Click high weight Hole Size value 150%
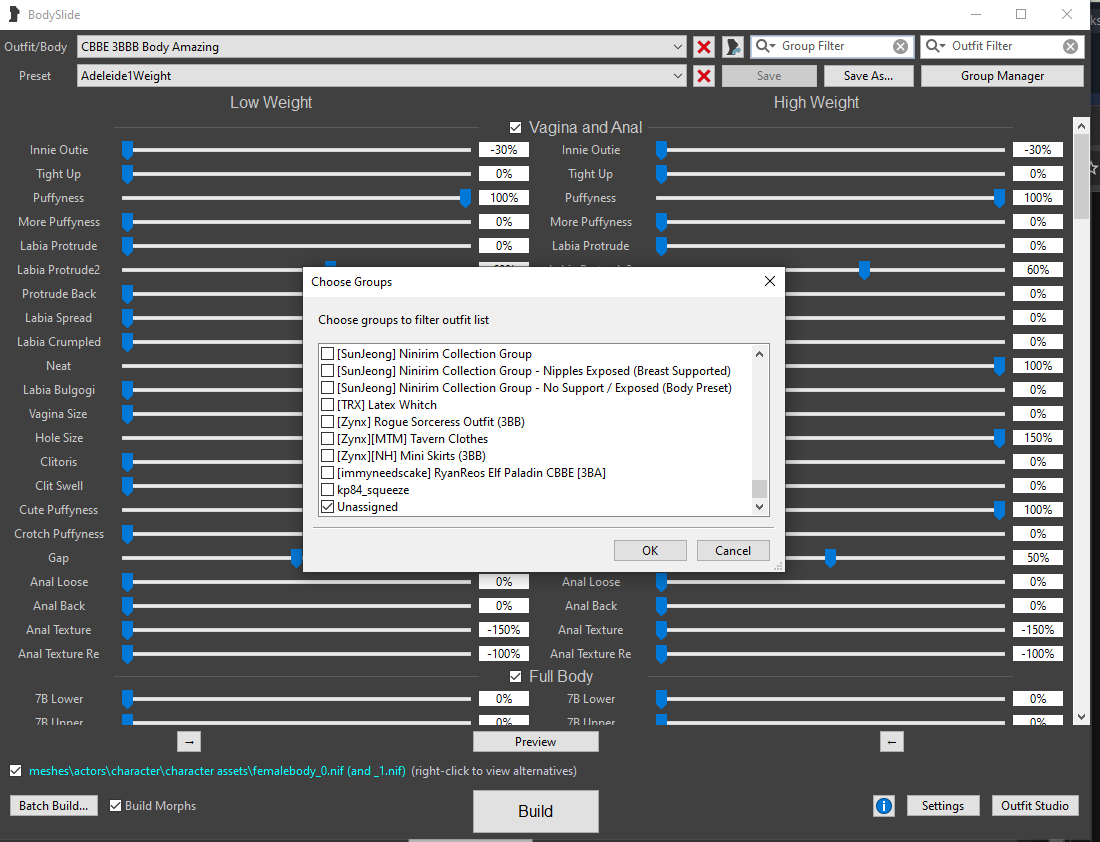This screenshot has height=842, width=1100. coord(1038,438)
